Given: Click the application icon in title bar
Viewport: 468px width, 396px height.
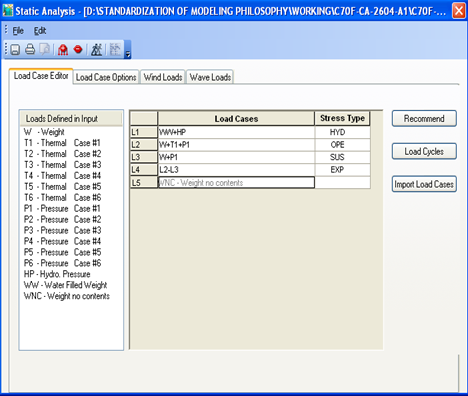Looking at the screenshot, I should point(8,11).
